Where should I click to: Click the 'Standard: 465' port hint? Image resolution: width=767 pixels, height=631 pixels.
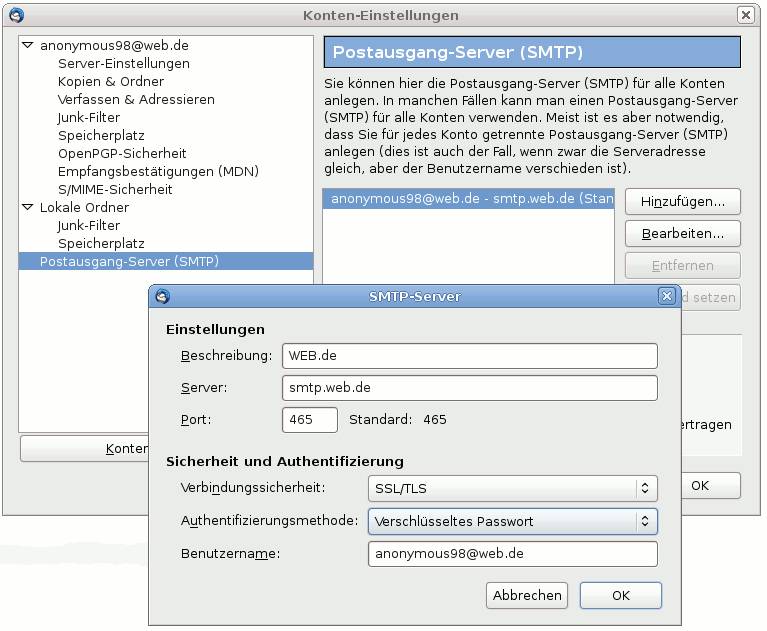(x=398, y=420)
